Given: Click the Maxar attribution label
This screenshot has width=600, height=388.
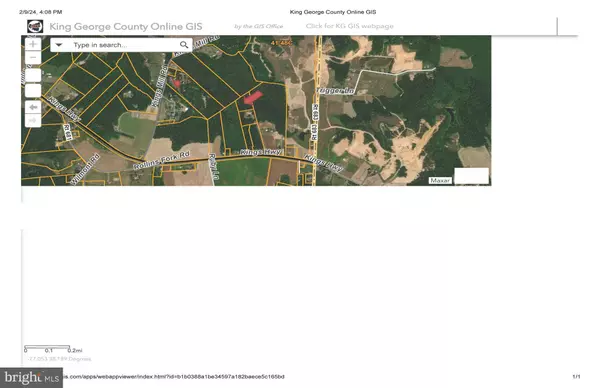Looking at the screenshot, I should point(440,180).
